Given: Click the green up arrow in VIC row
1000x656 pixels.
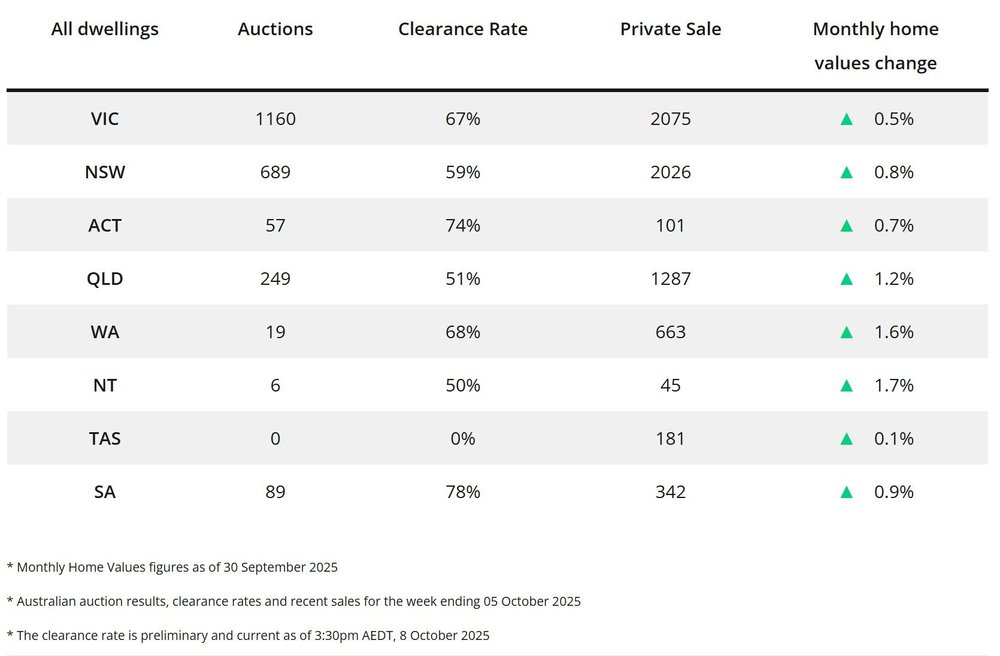Looking at the screenshot, I should point(846,119).
